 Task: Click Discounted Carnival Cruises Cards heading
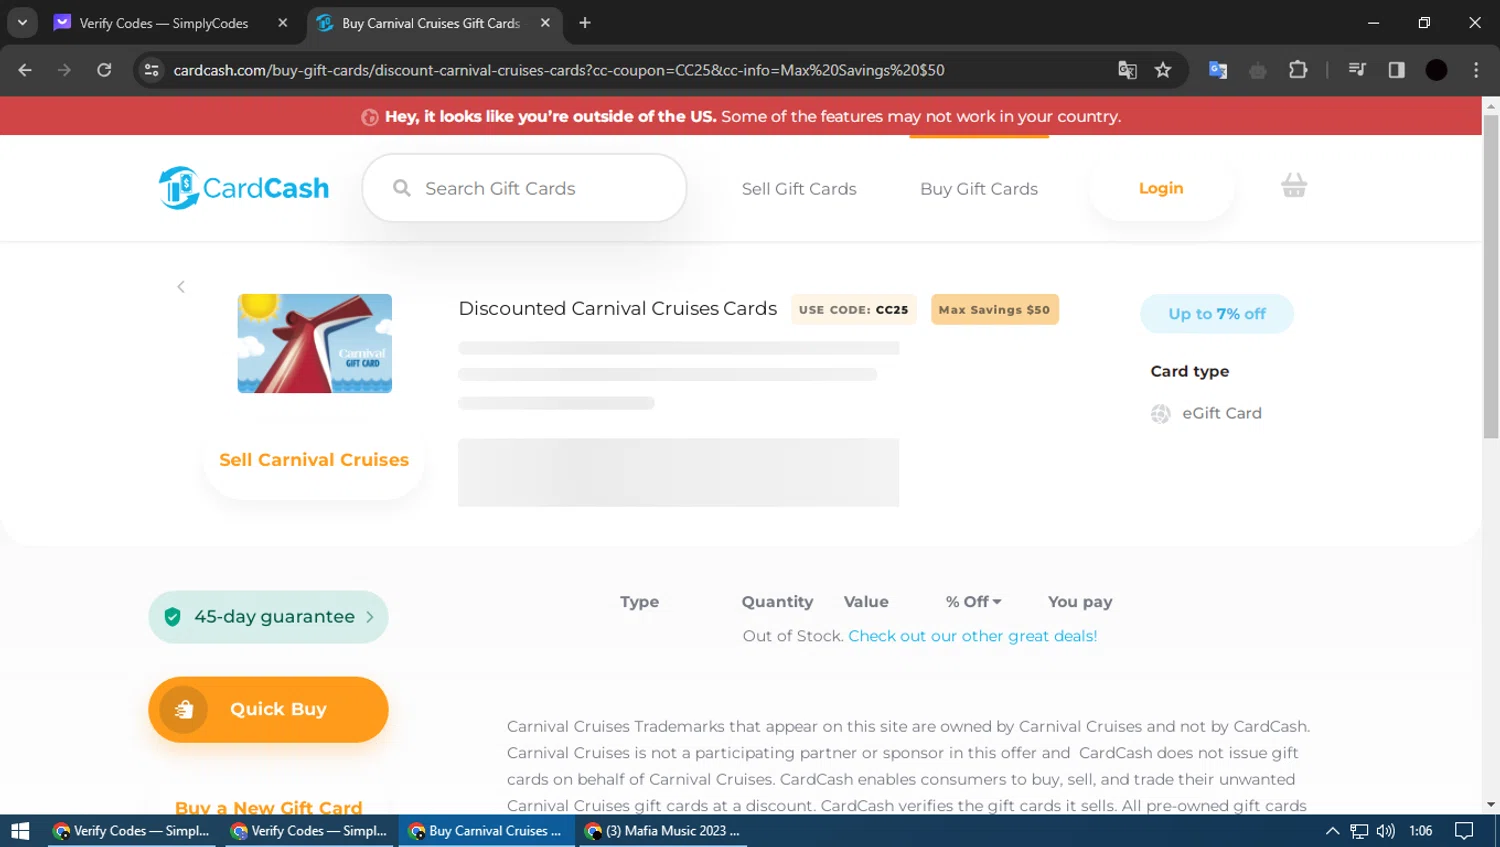617,309
